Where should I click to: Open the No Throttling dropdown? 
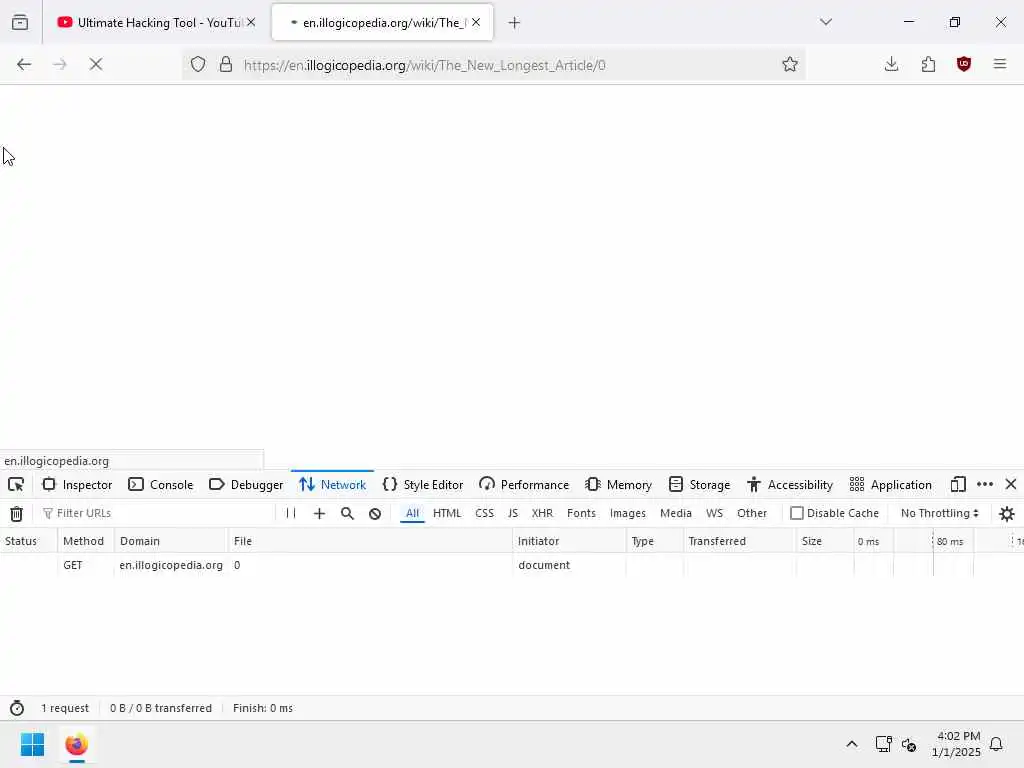[939, 513]
